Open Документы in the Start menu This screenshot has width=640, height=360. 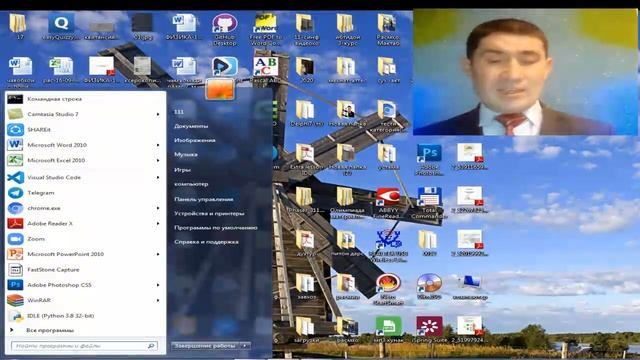tap(191, 126)
